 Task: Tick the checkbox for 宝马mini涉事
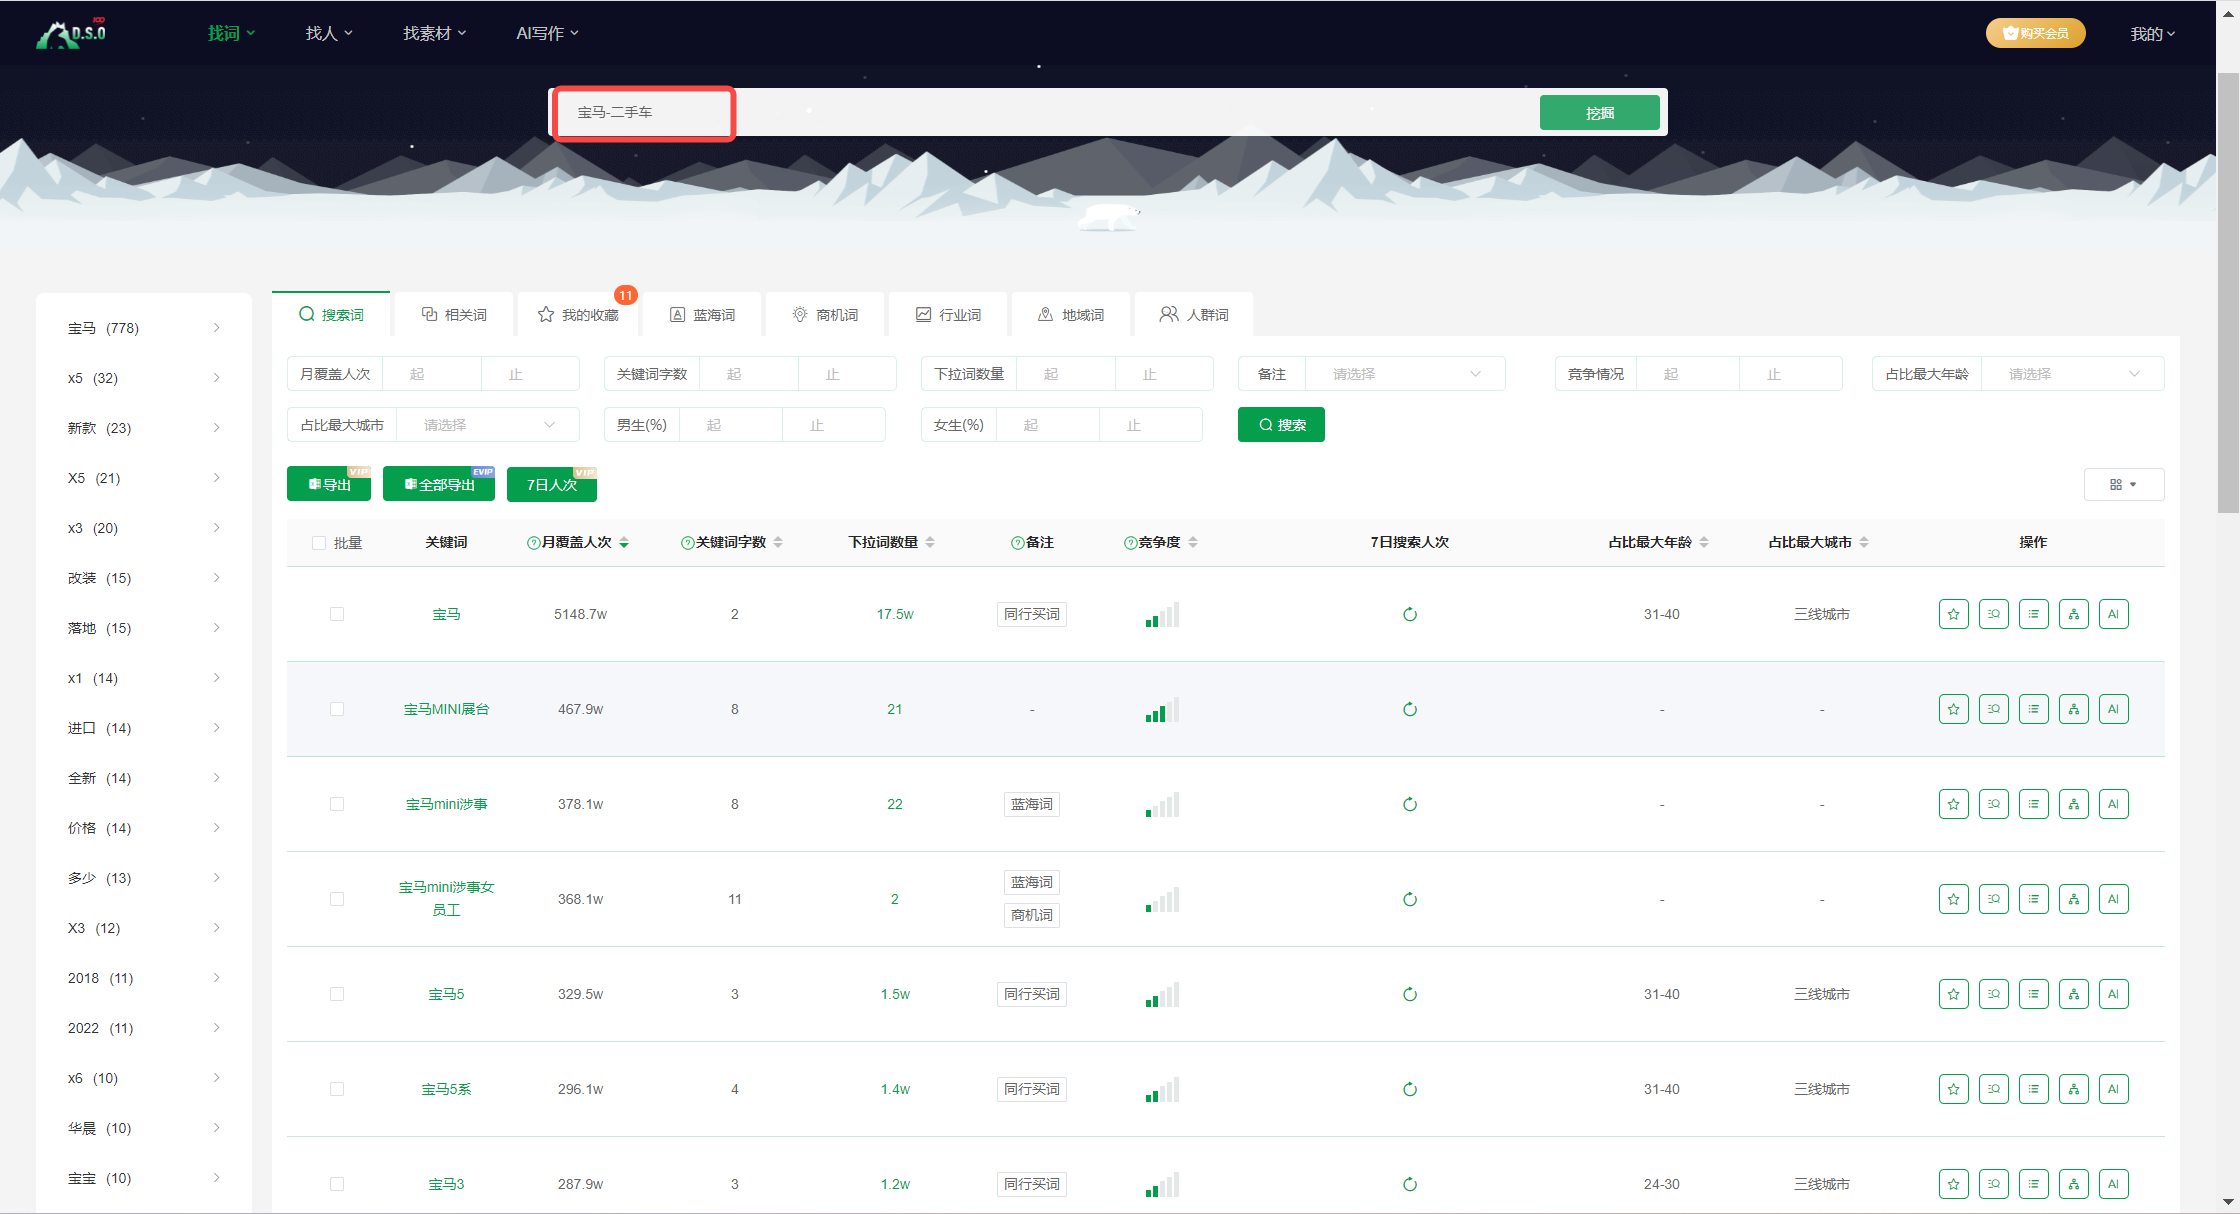coord(337,804)
